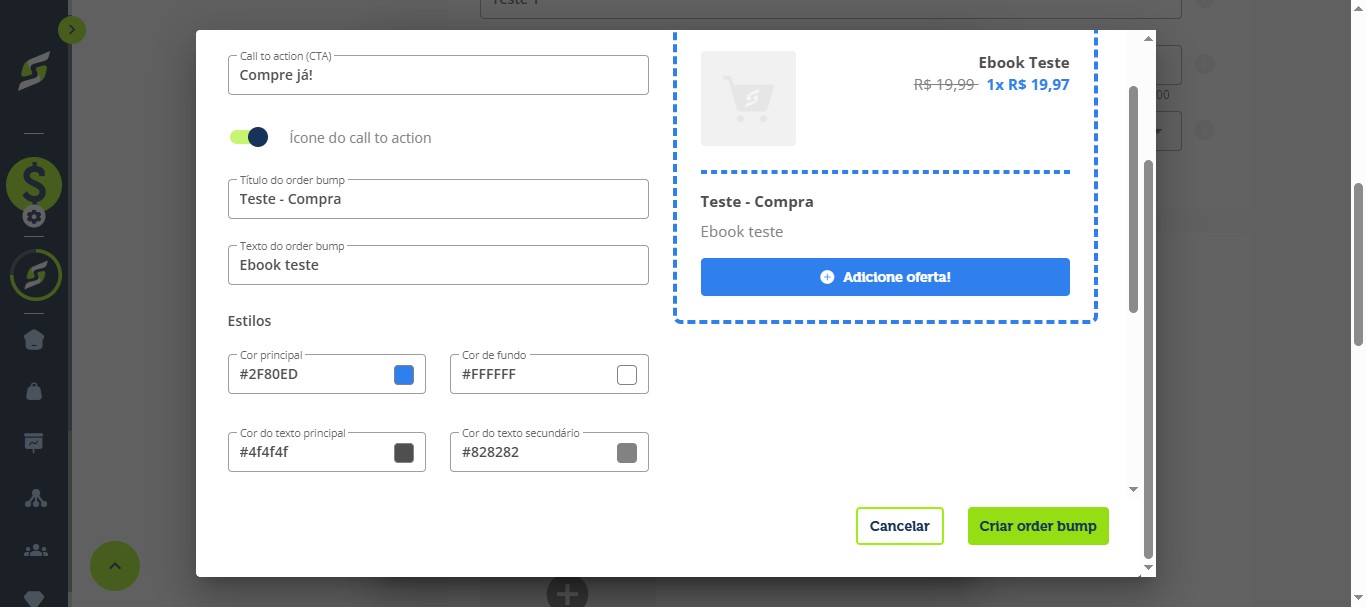Click Cancelar to dismiss the dialog

pos(899,526)
